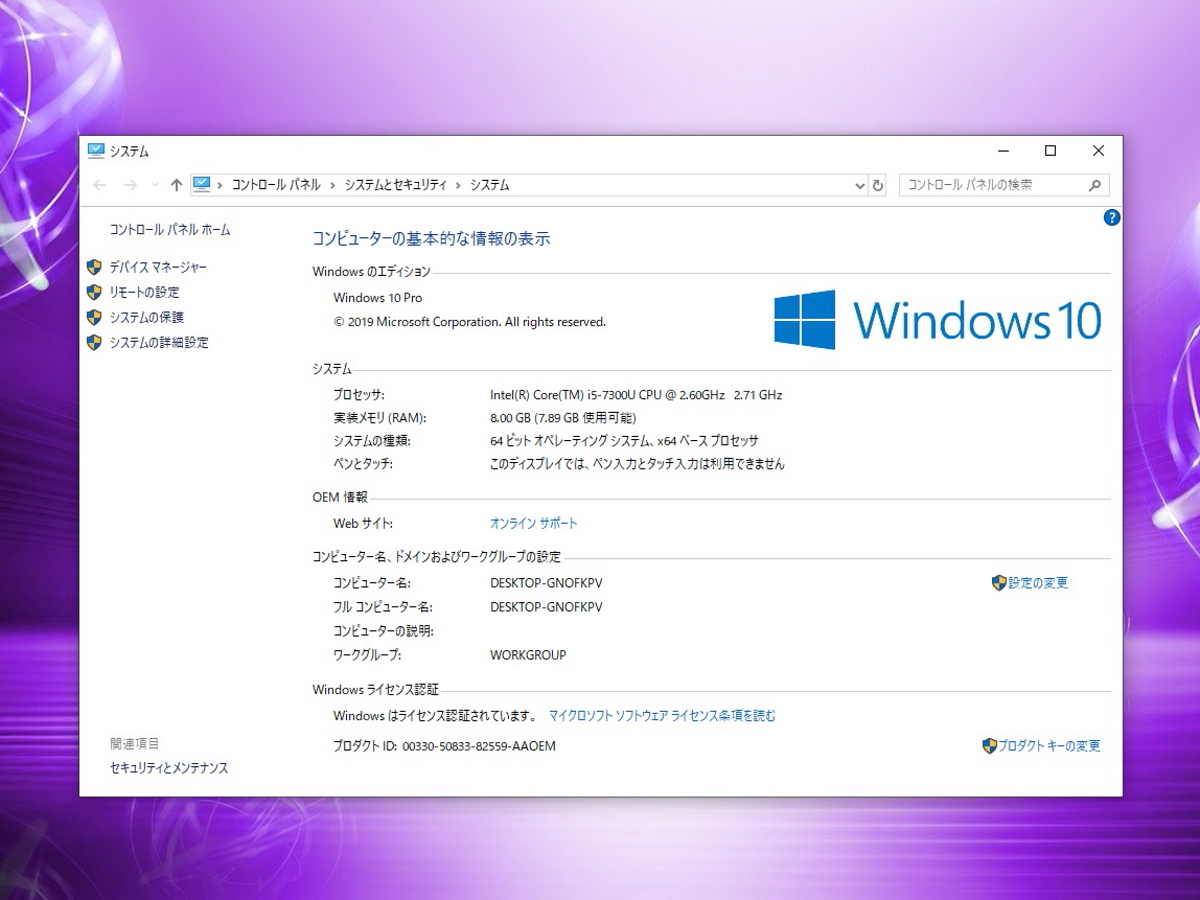Click the ペン入力とタッチ入力は利用できません text
The height and width of the screenshot is (900, 1200).
(637, 464)
